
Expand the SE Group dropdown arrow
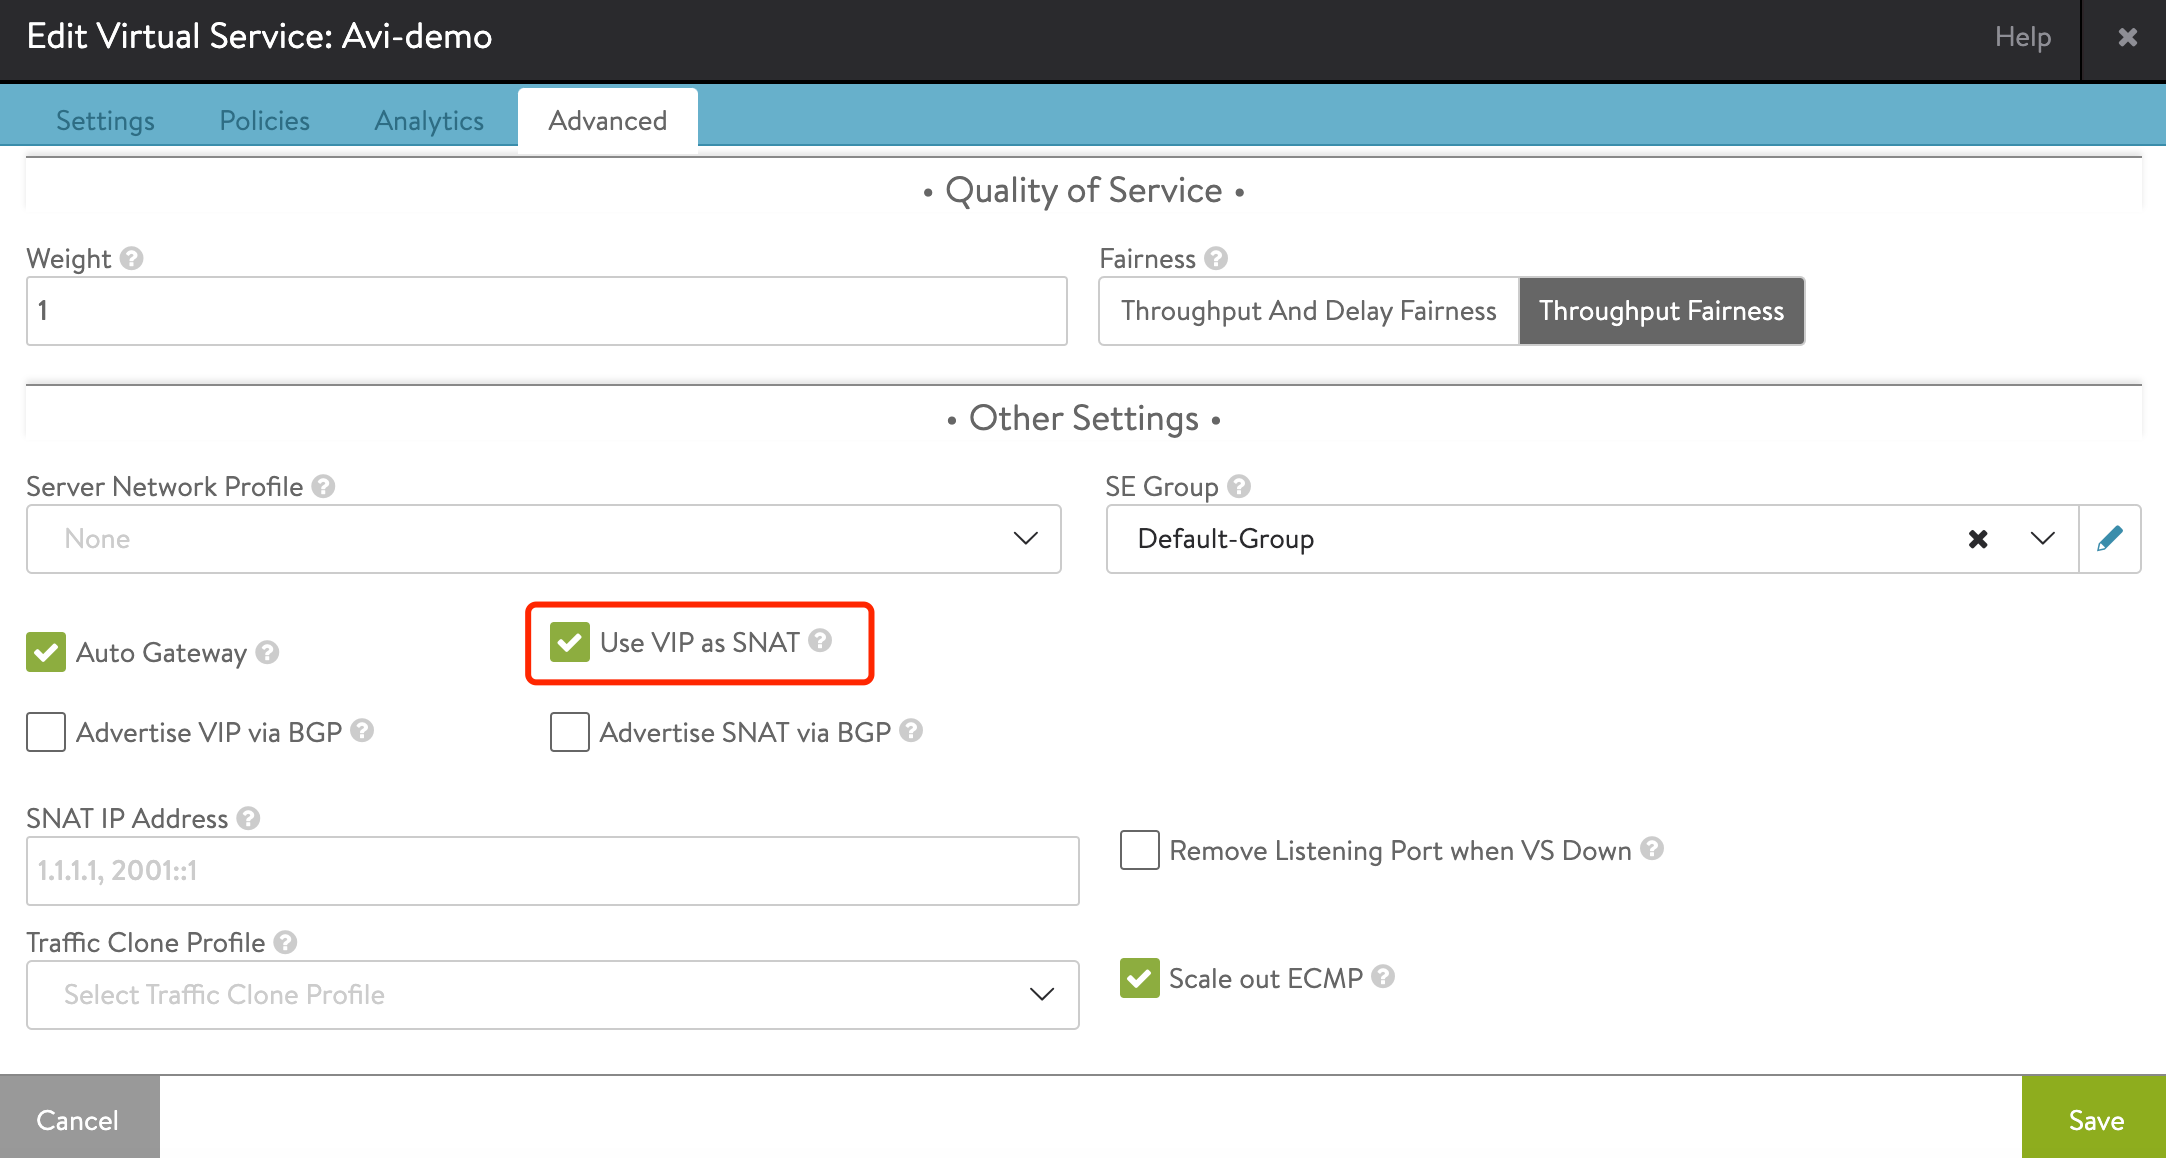(x=2043, y=539)
